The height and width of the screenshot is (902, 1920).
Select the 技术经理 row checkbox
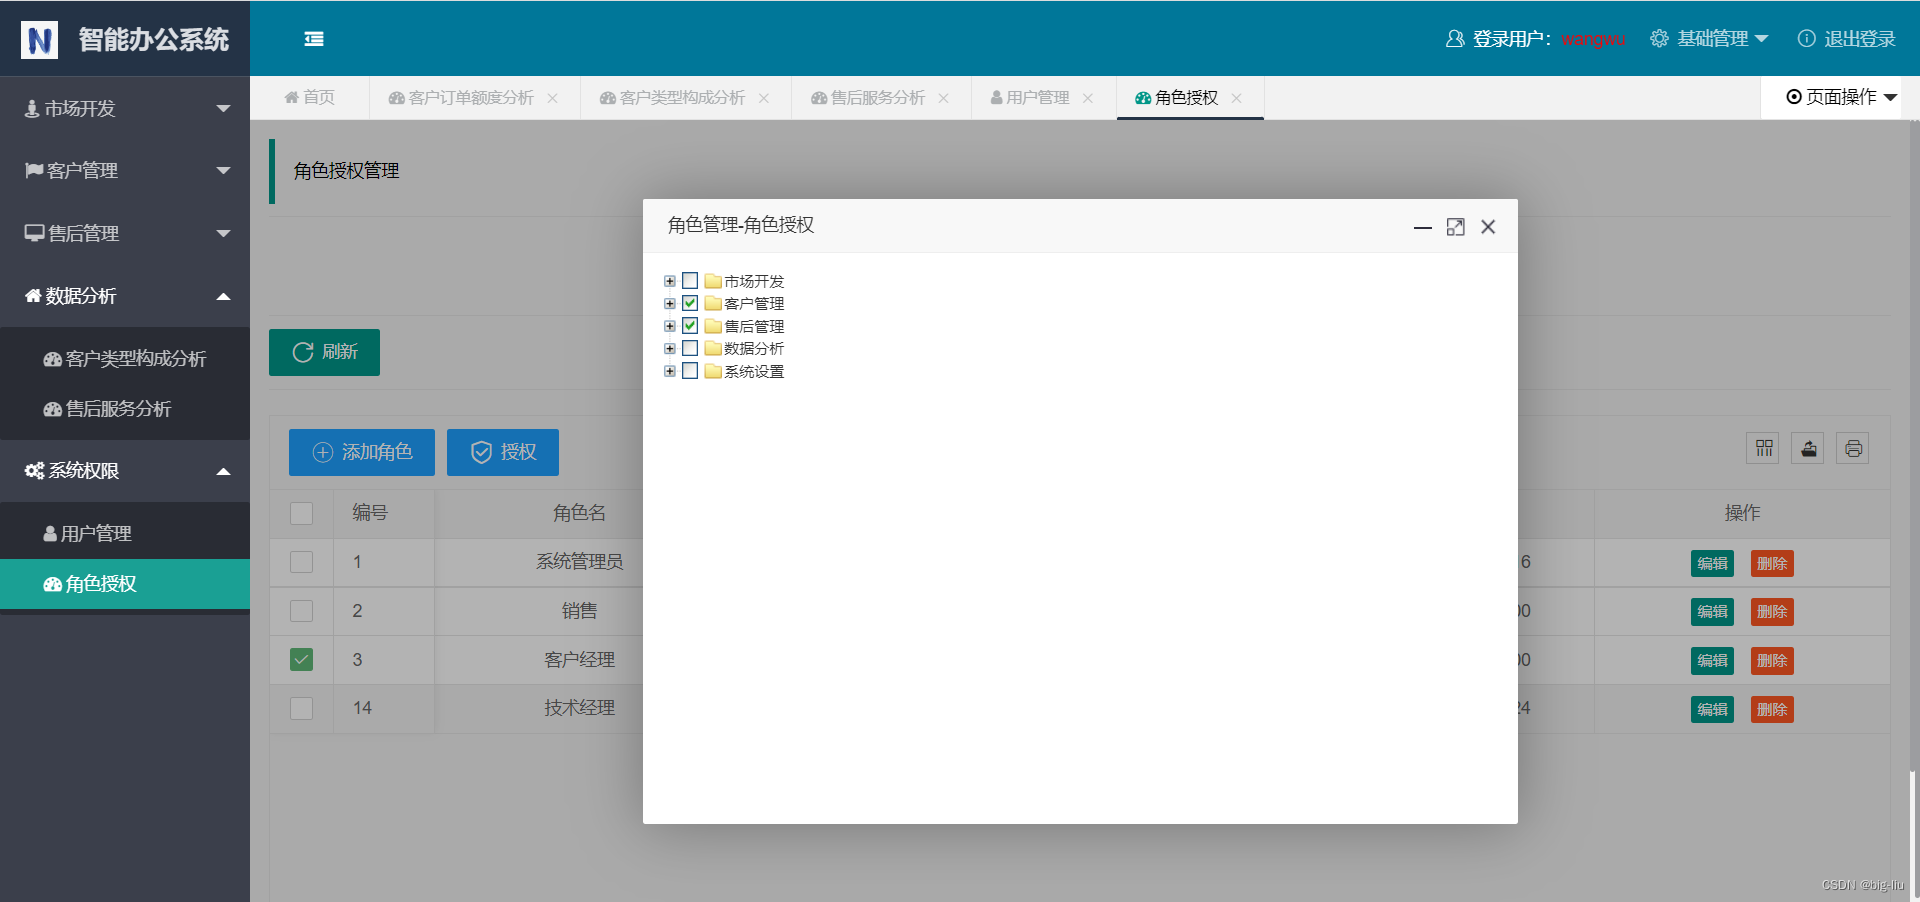pos(301,708)
